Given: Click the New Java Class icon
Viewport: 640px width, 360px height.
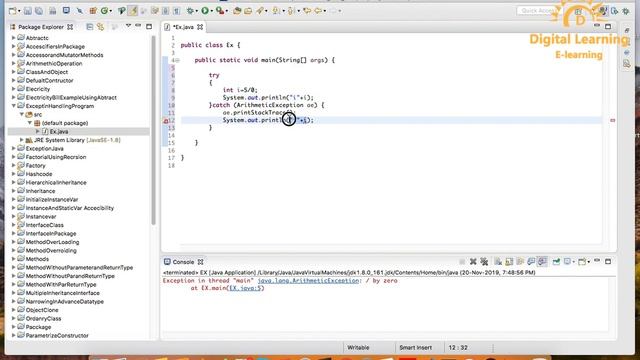Looking at the screenshot, I should click(x=104, y=11).
